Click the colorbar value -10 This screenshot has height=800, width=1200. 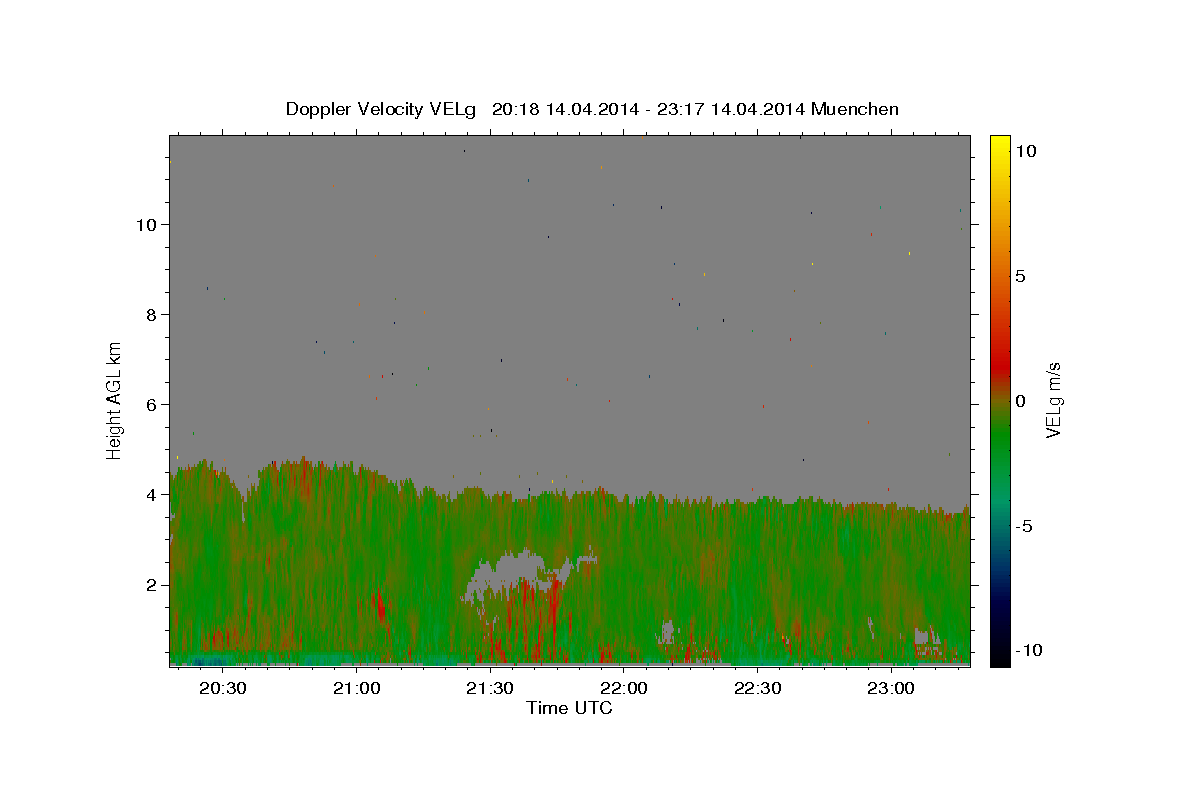coord(1029,651)
